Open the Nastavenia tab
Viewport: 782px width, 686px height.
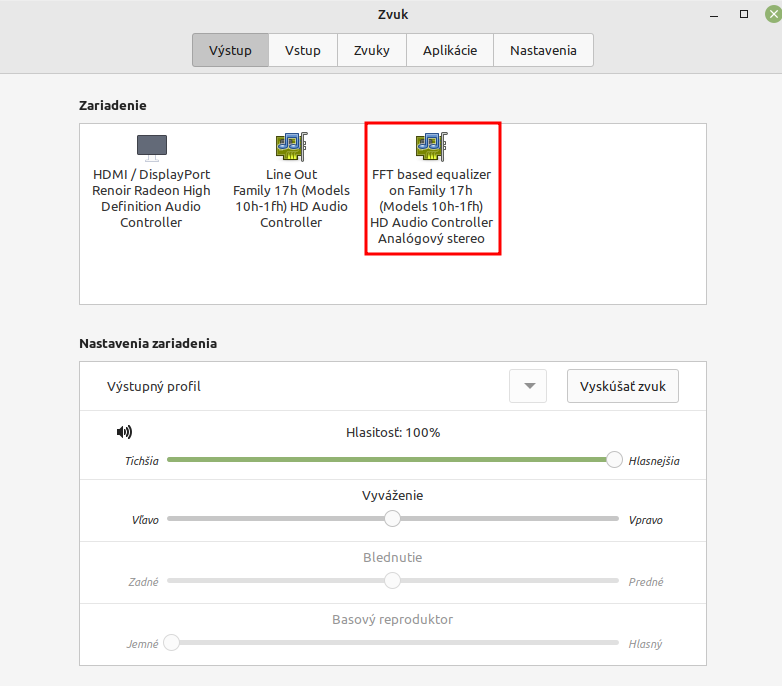[543, 50]
